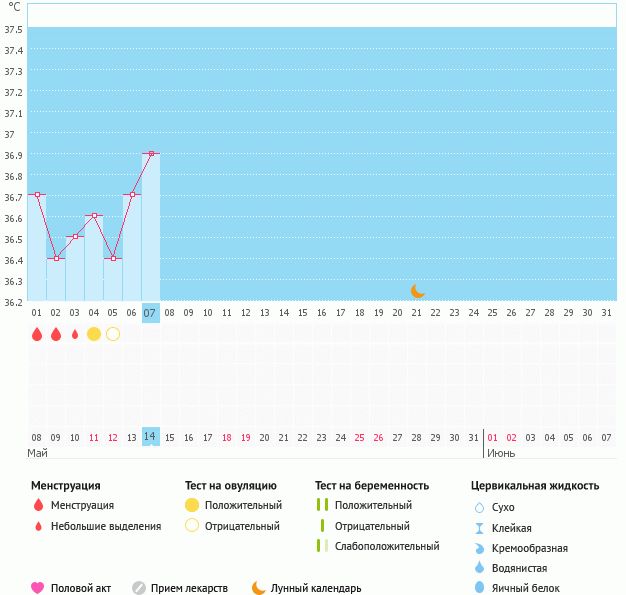Viewport: 626px width, 595px height.
Task: Click the Слабоположительный pregnancy test icon
Action: 322,546
